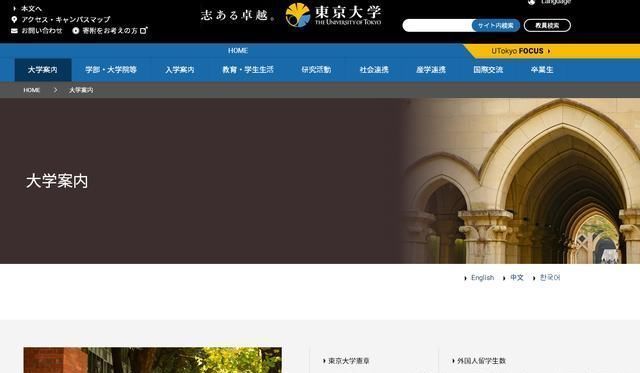Viewport: 640px width, 373px height.
Task: Click the envelope icon beside お問い合わせ
Action: [x=14, y=31]
